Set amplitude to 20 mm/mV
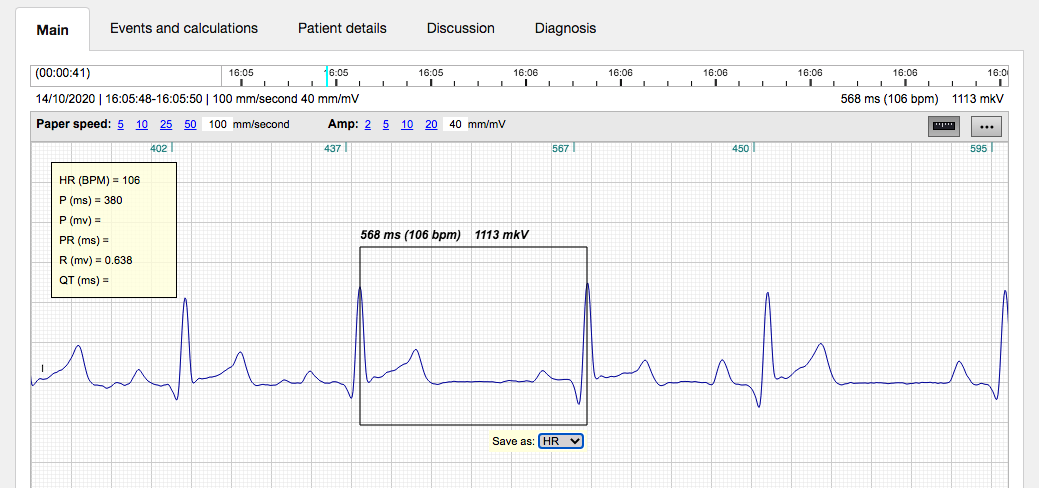The height and width of the screenshot is (488, 1039). [431, 124]
